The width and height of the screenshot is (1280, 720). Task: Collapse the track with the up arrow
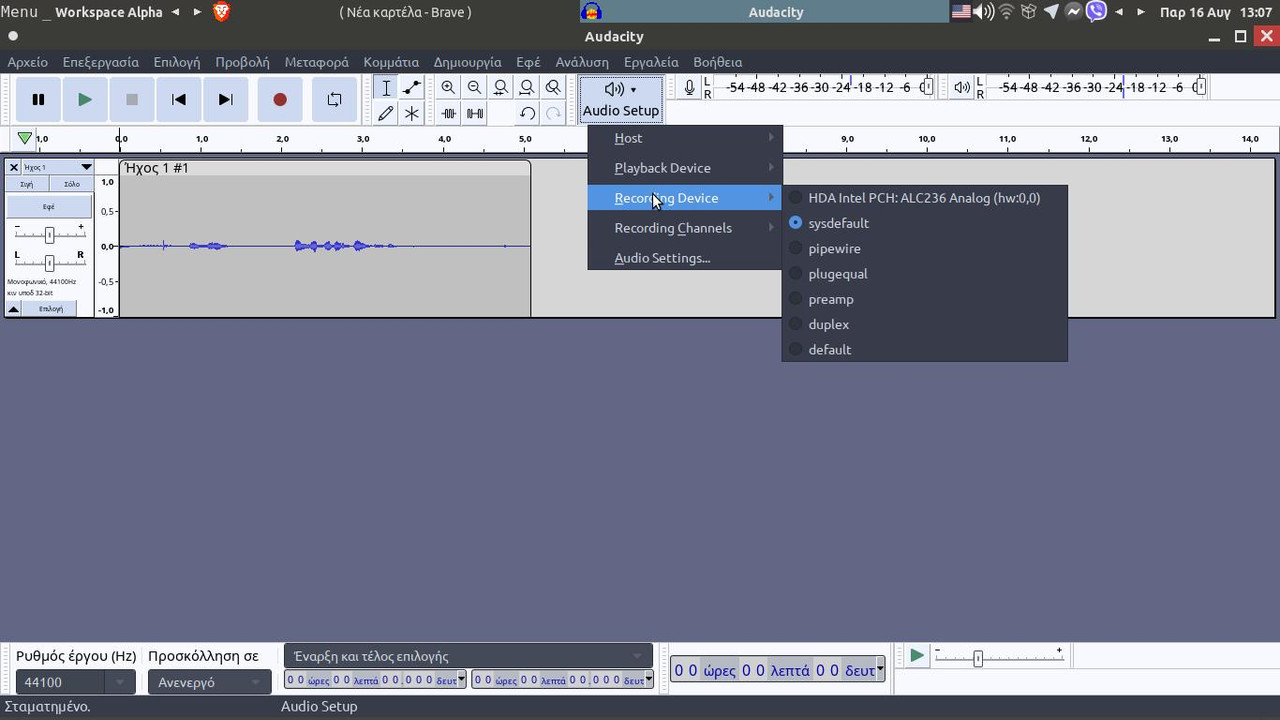click(x=14, y=309)
